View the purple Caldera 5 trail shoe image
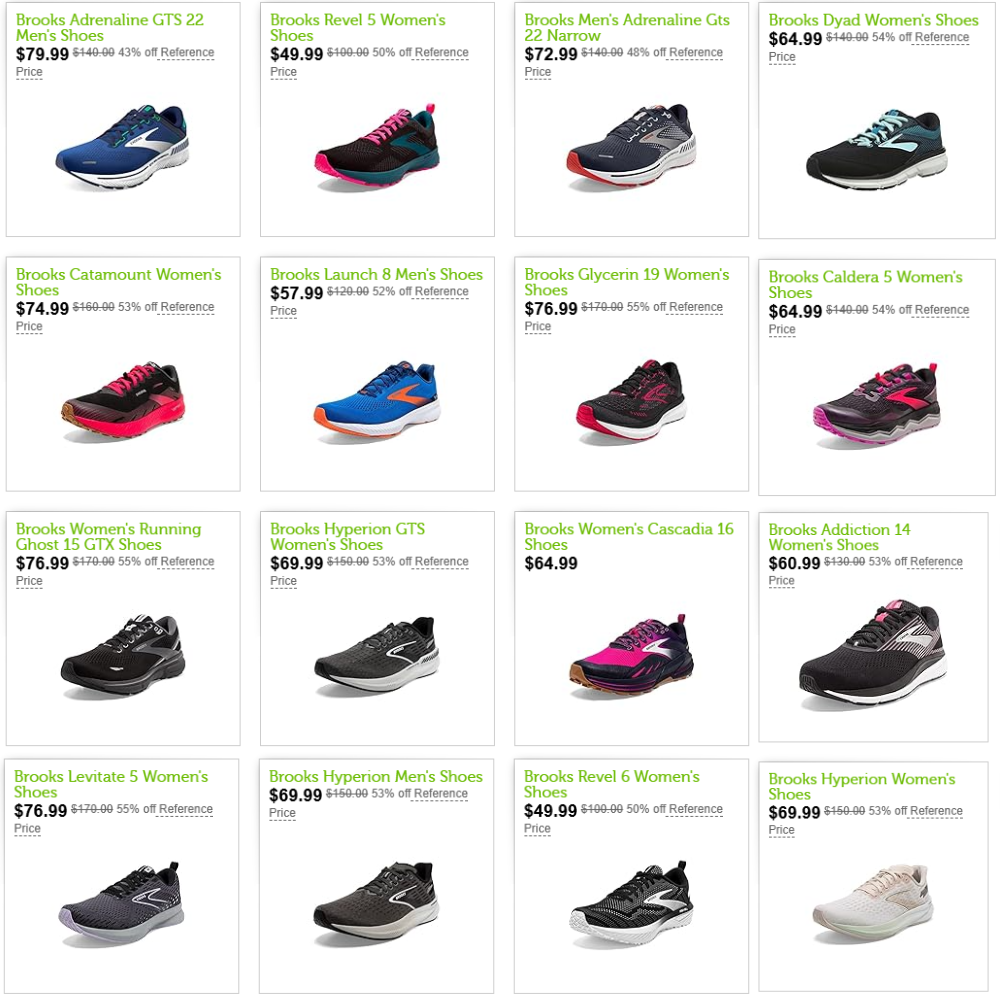Viewport: 1000px width, 1000px height. 877,405
